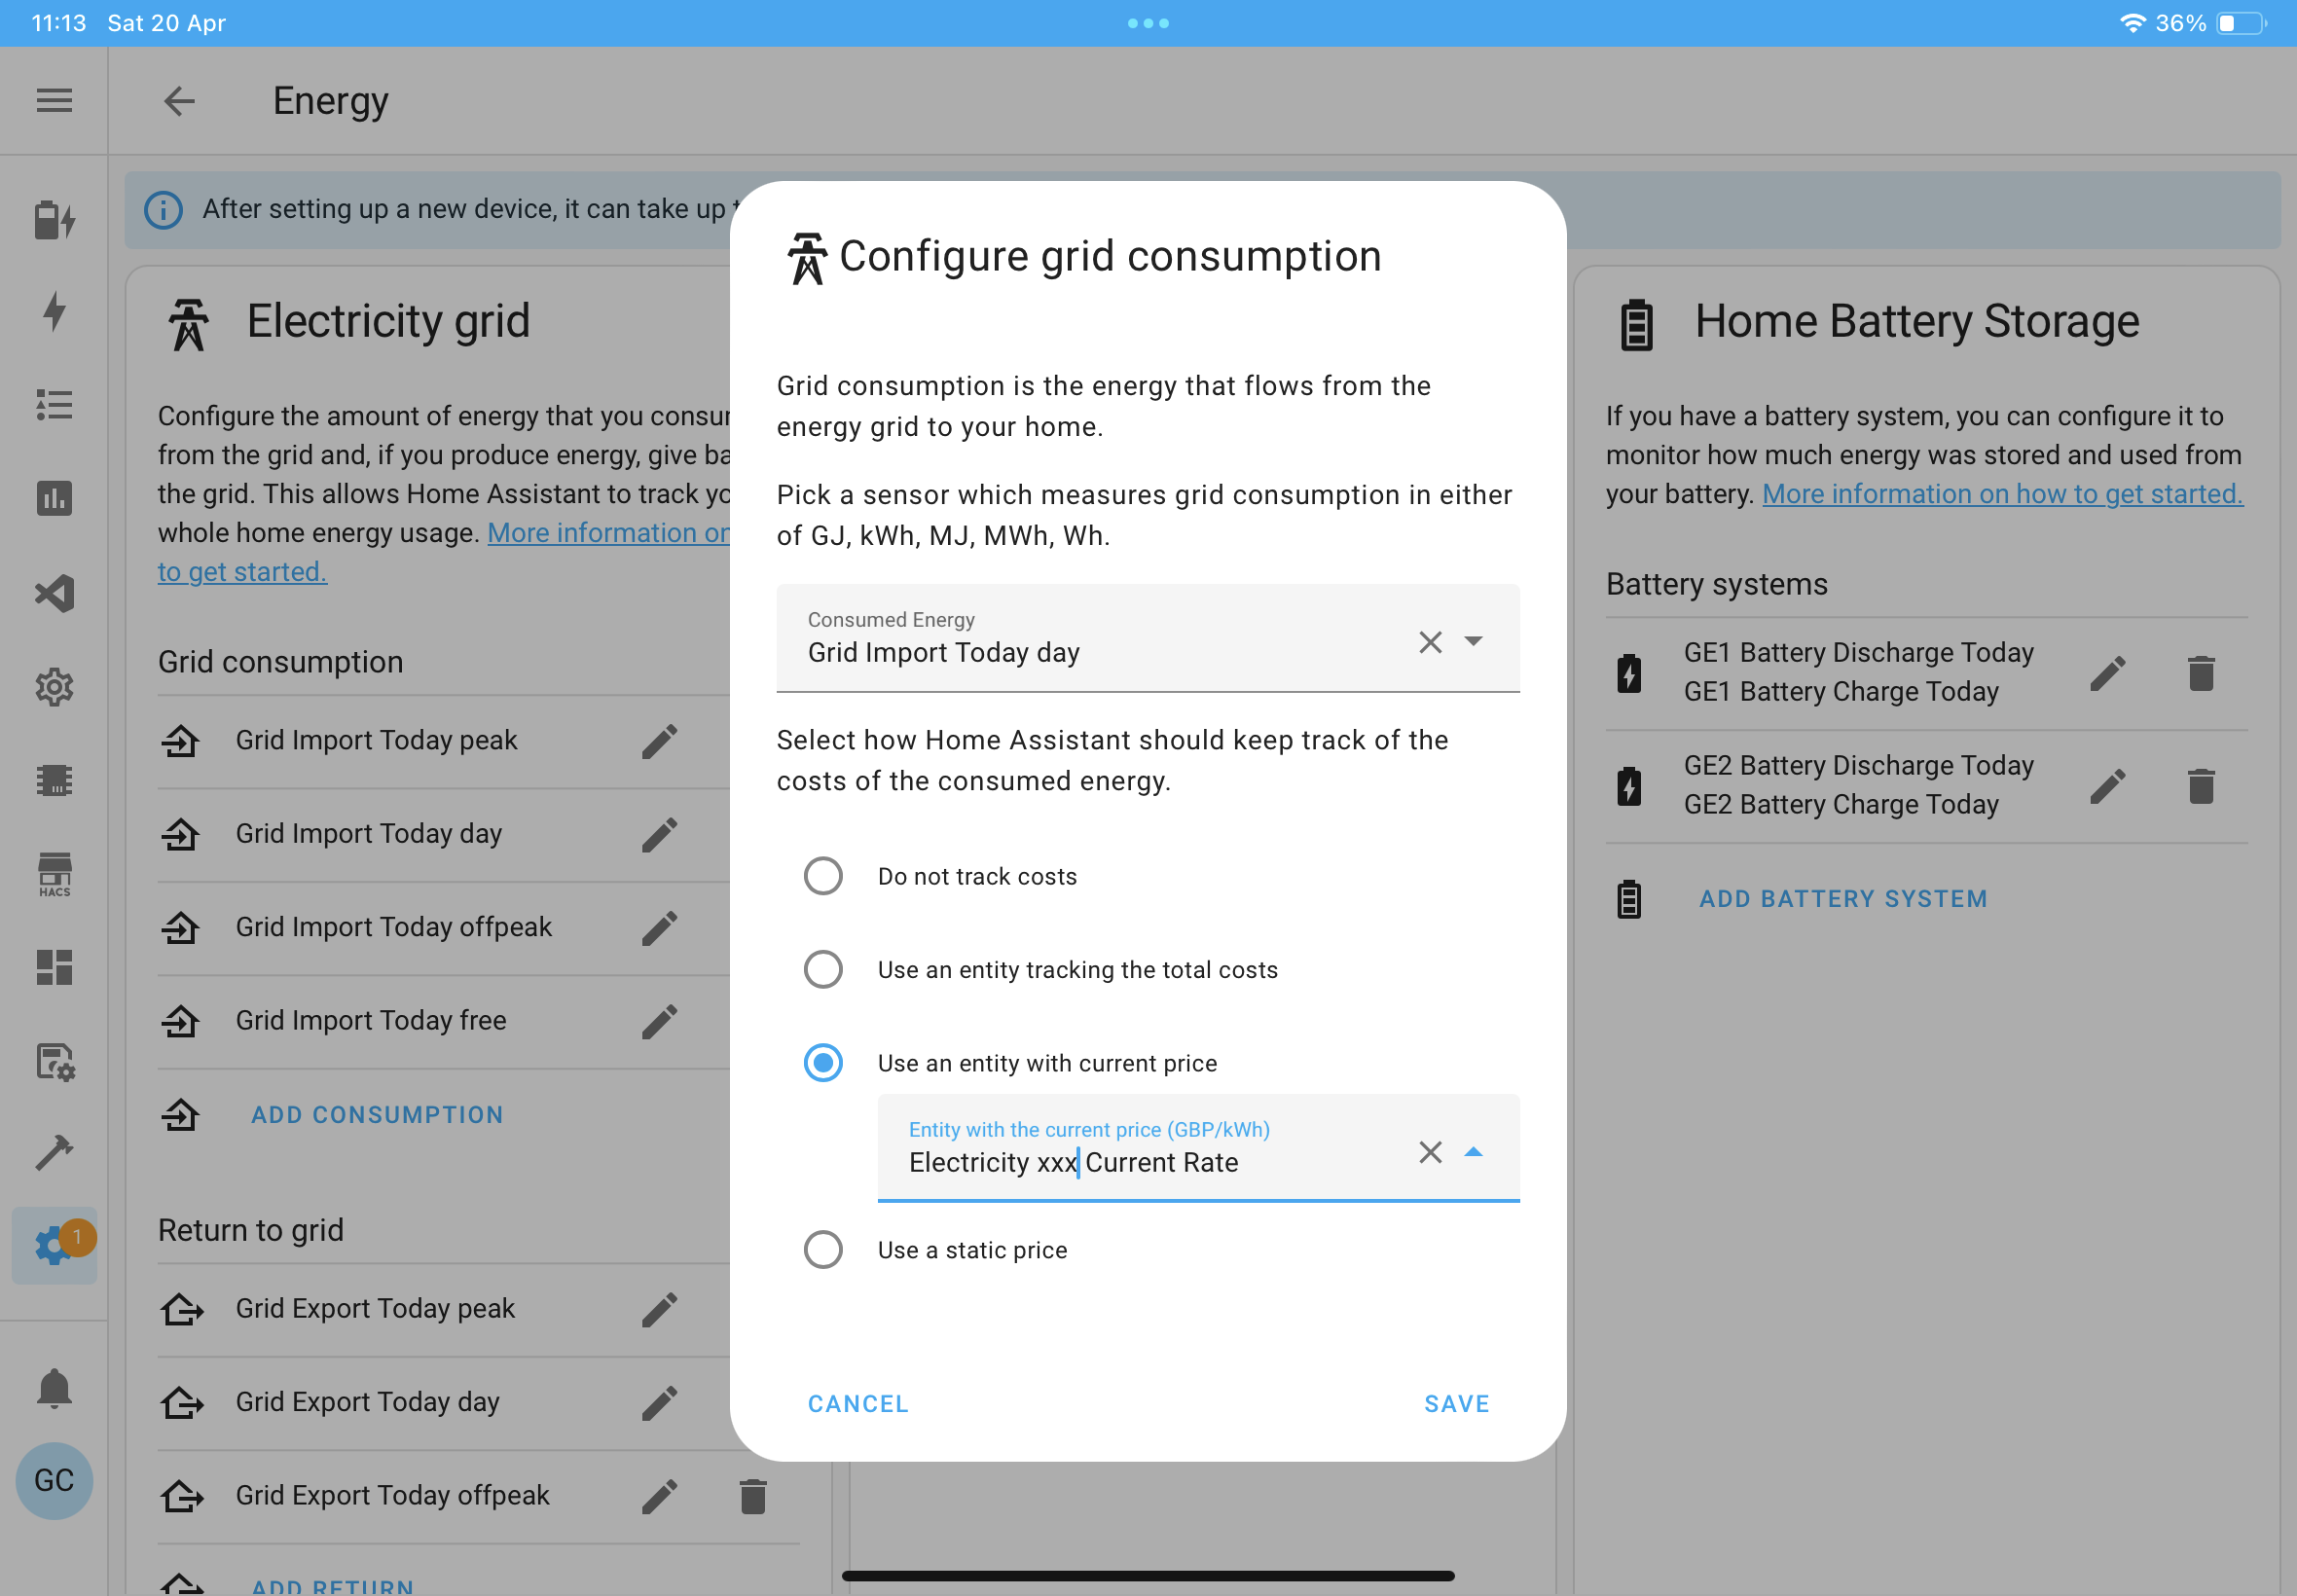Open the hamburger sidebar menu
This screenshot has height=1596, width=2297.
(x=54, y=100)
